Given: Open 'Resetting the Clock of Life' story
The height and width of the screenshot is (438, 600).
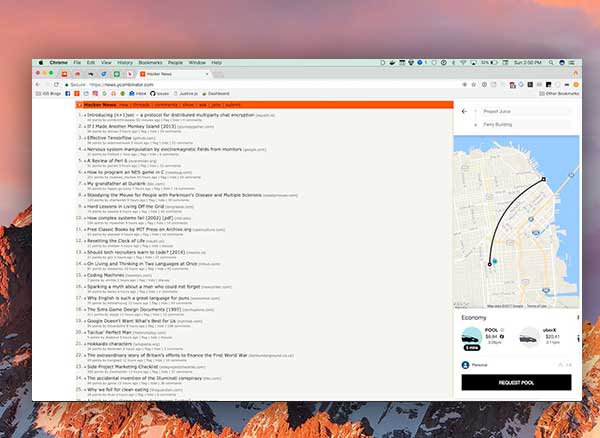Looking at the screenshot, I should [116, 241].
